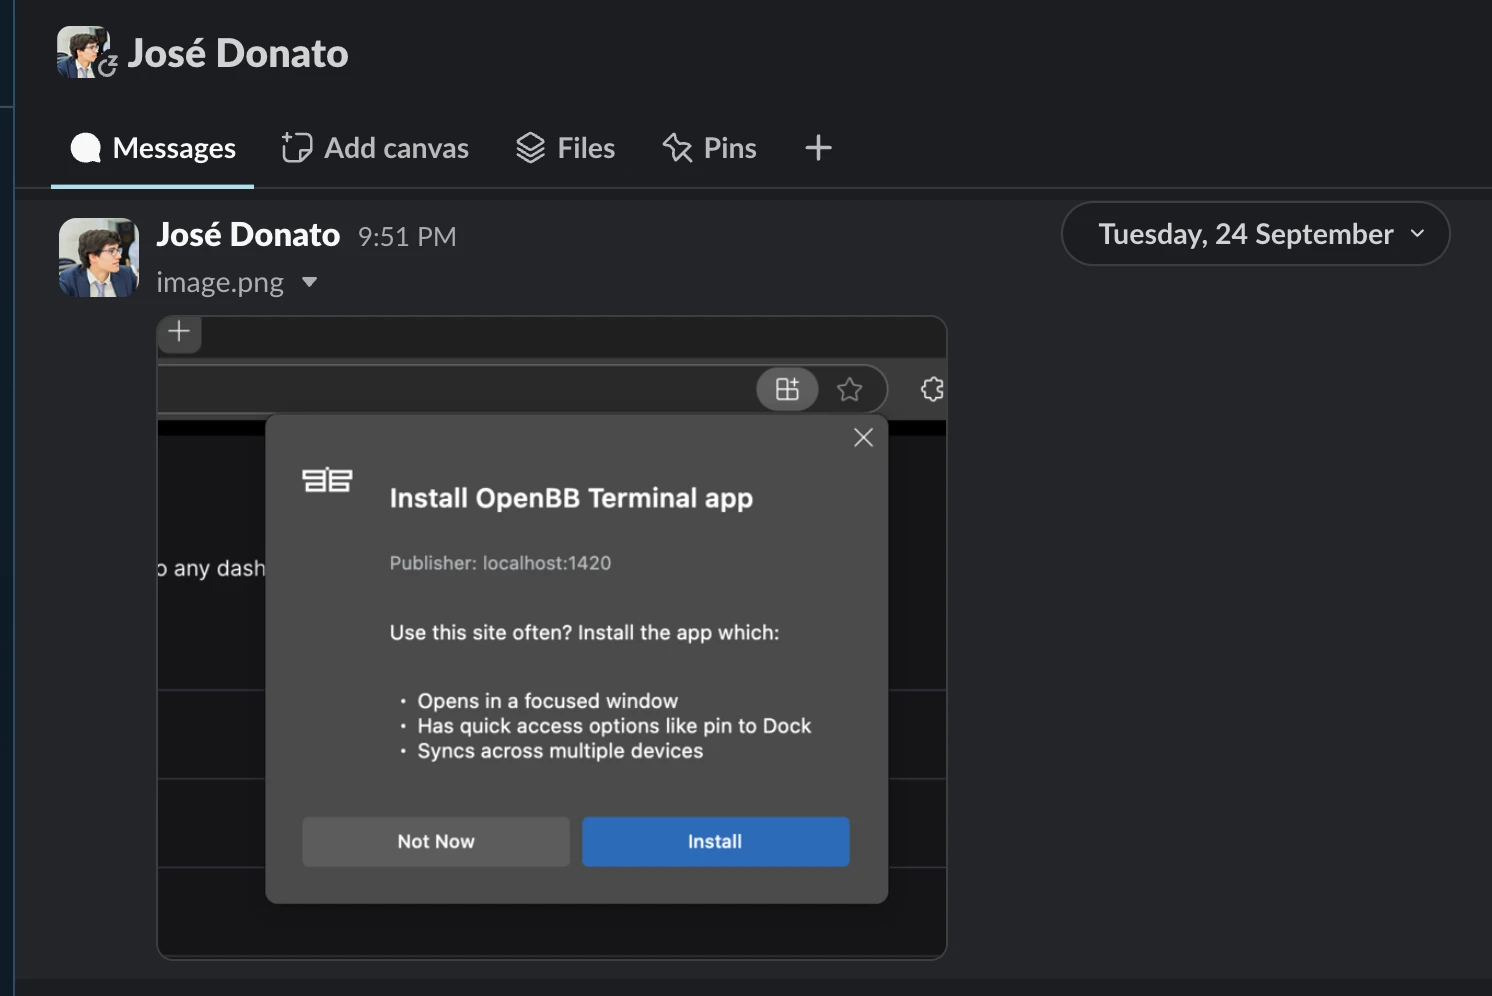
Task: Open the browser extensions puzzle icon
Action: (x=931, y=389)
